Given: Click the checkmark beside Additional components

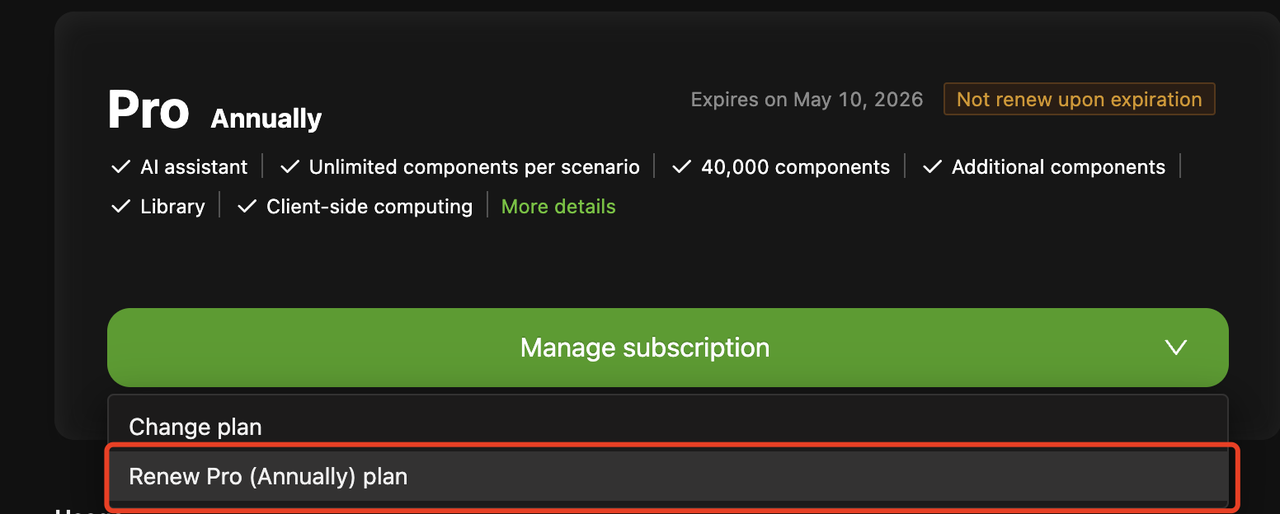Looking at the screenshot, I should (932, 167).
